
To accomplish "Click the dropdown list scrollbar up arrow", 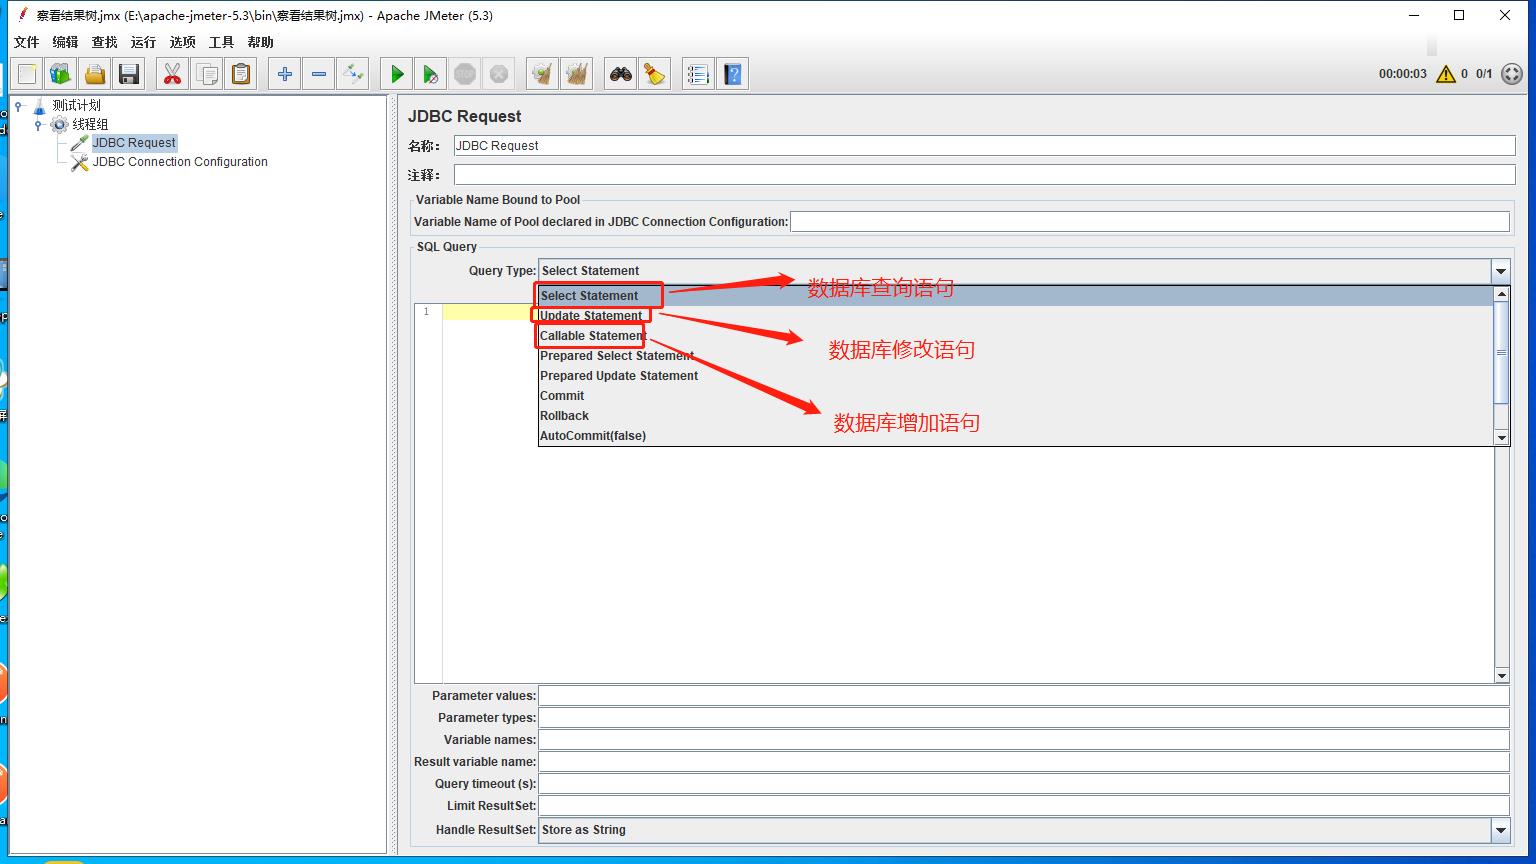I will click(x=1501, y=294).
